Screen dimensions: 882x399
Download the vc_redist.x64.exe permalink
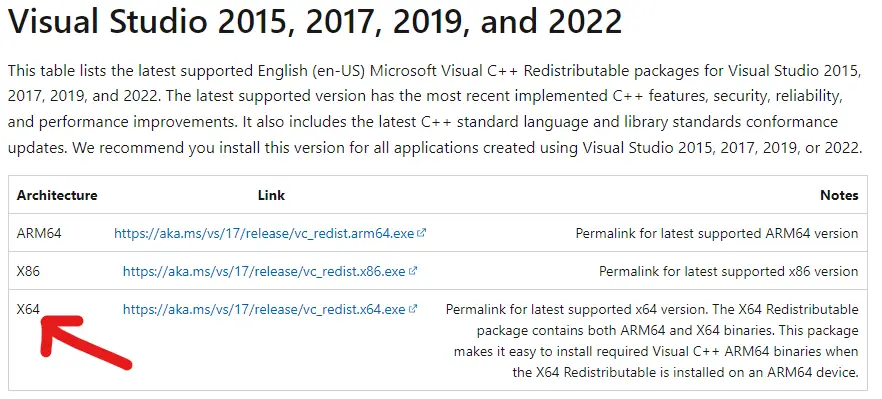pyautogui.click(x=264, y=309)
